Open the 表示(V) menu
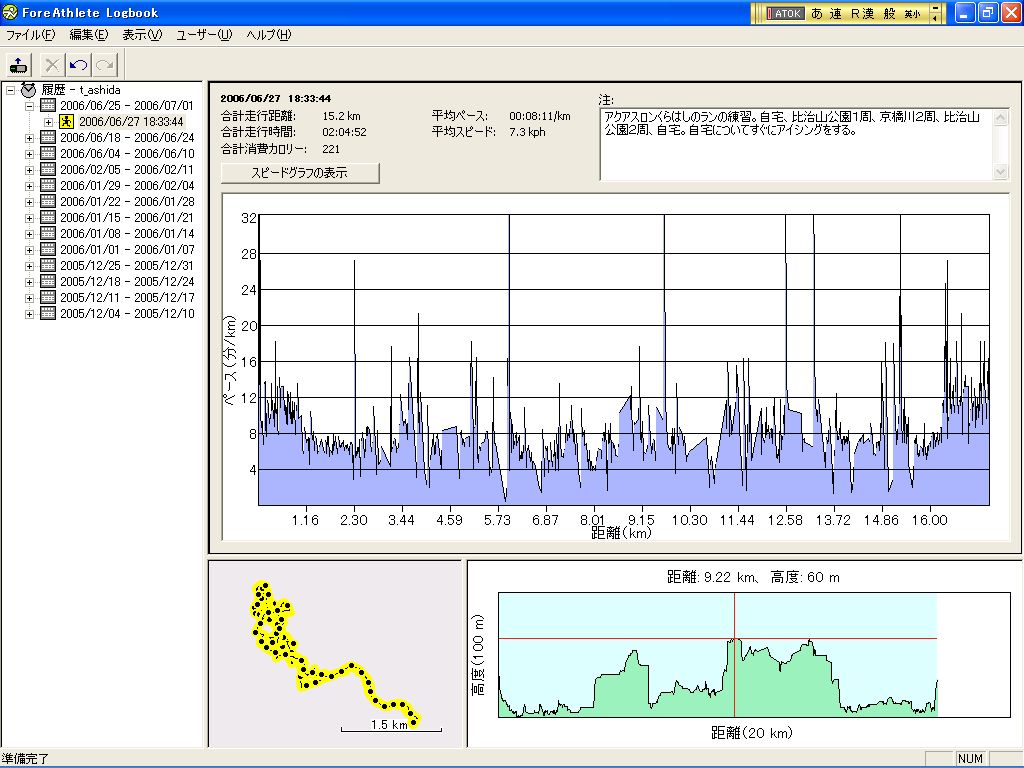Image resolution: width=1024 pixels, height=768 pixels. tap(142, 35)
